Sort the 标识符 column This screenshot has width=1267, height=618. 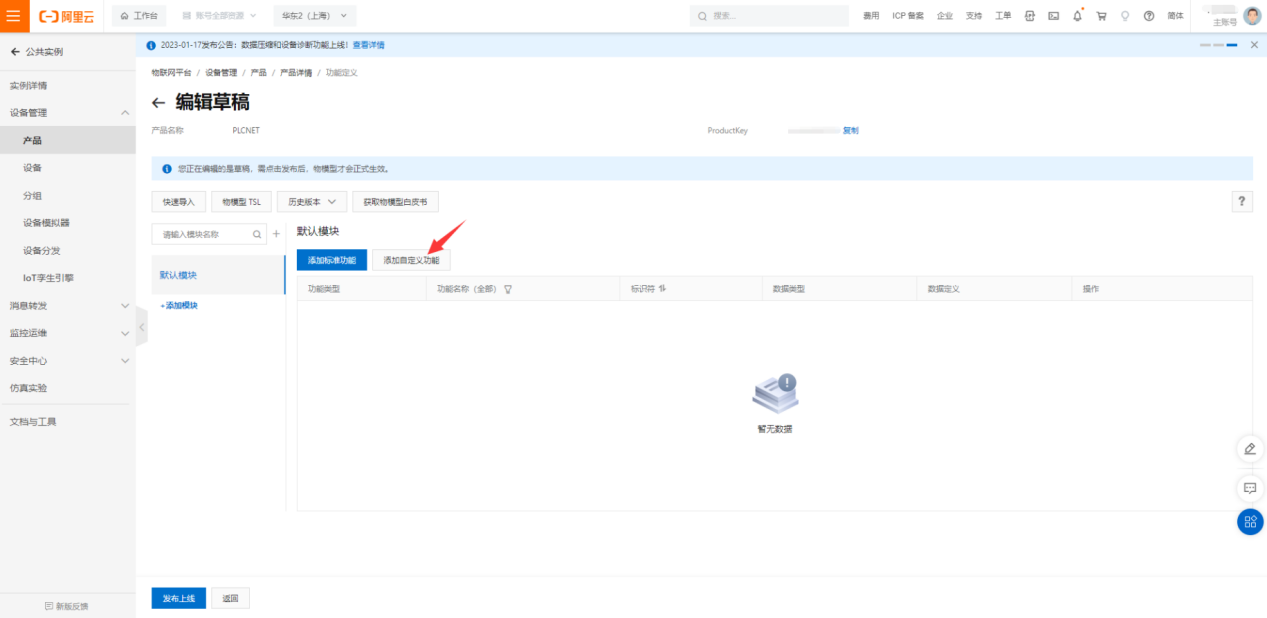(x=662, y=289)
